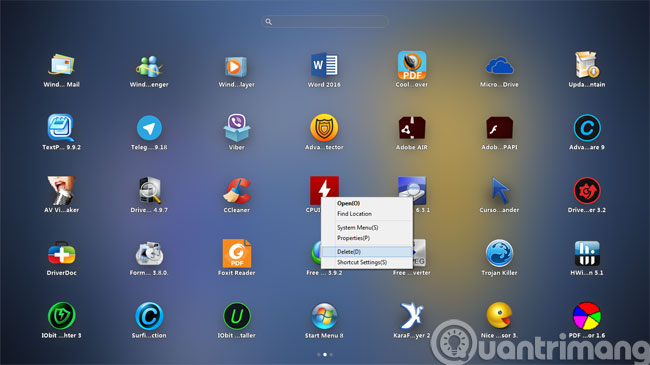Open the IObit Uninstaller icon
The width and height of the screenshot is (650, 365).
(x=236, y=316)
